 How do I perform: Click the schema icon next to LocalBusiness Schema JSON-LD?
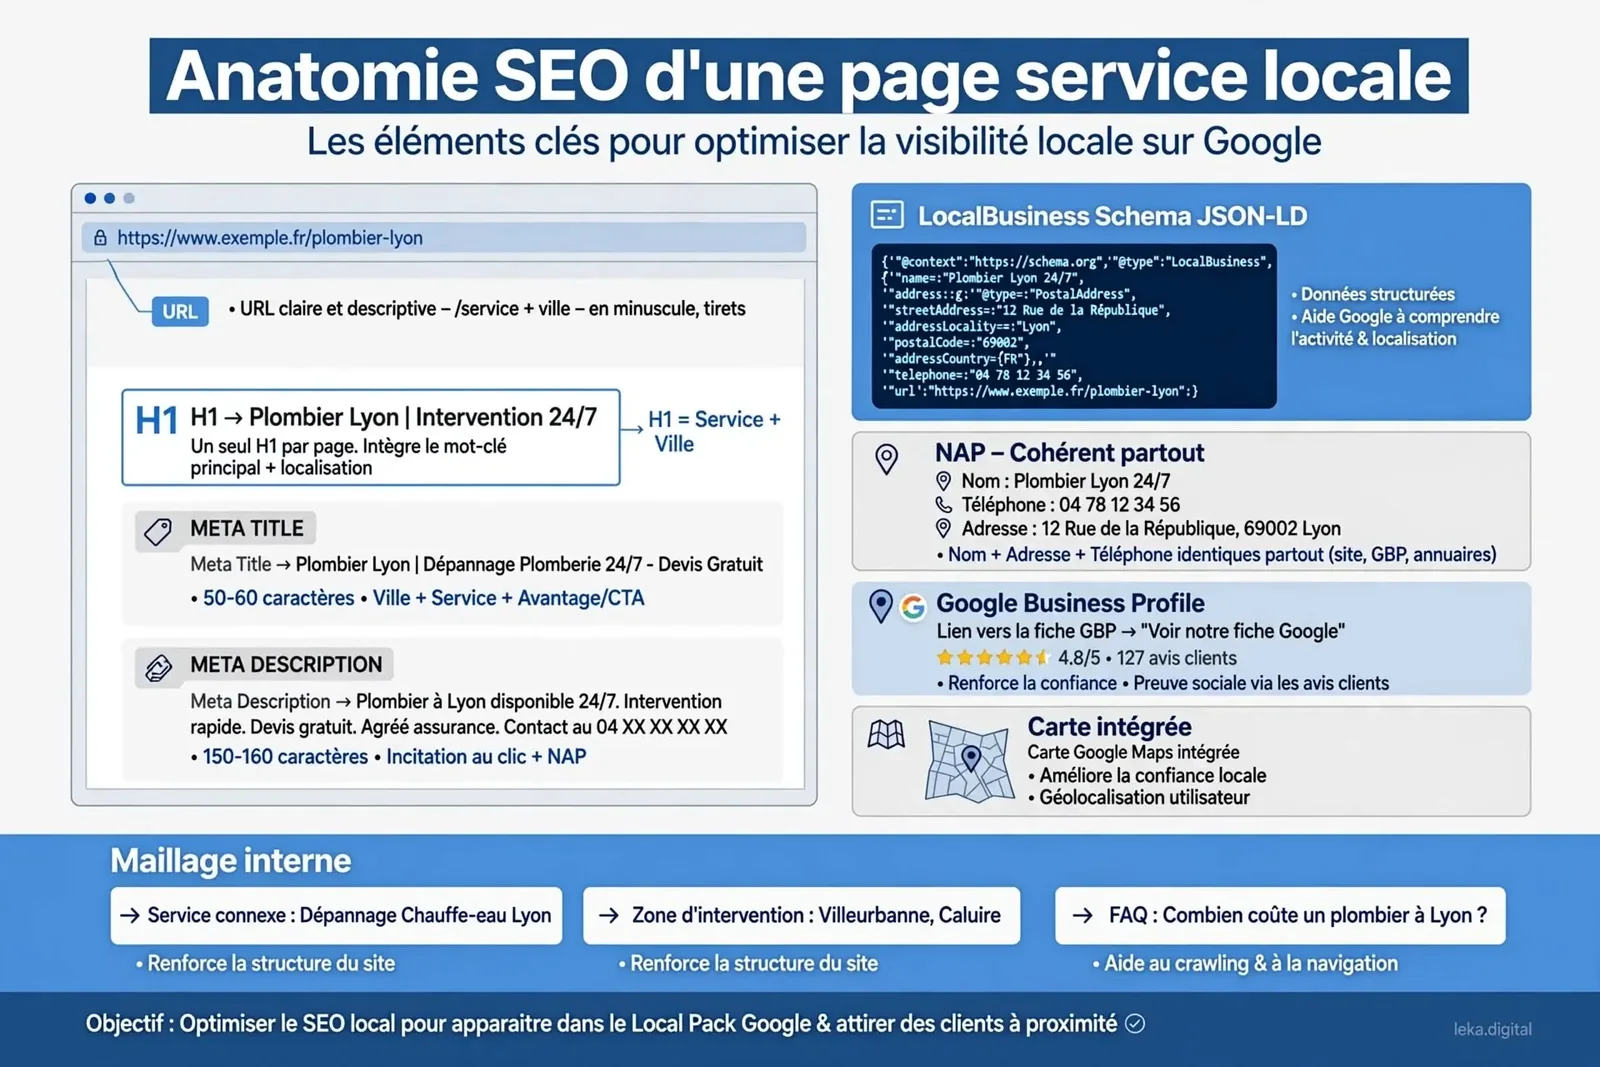coord(887,215)
